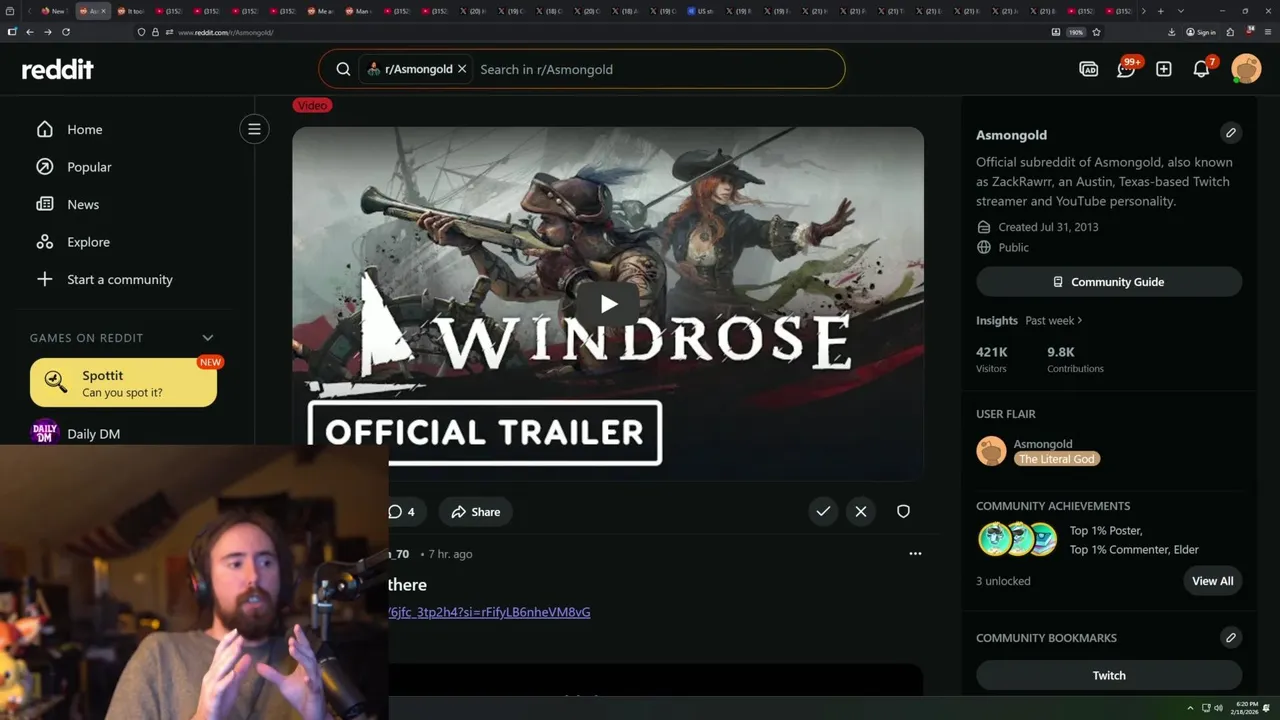This screenshot has width=1280, height=720.
Task: Click The Literal God user flair
Action: [1057, 459]
